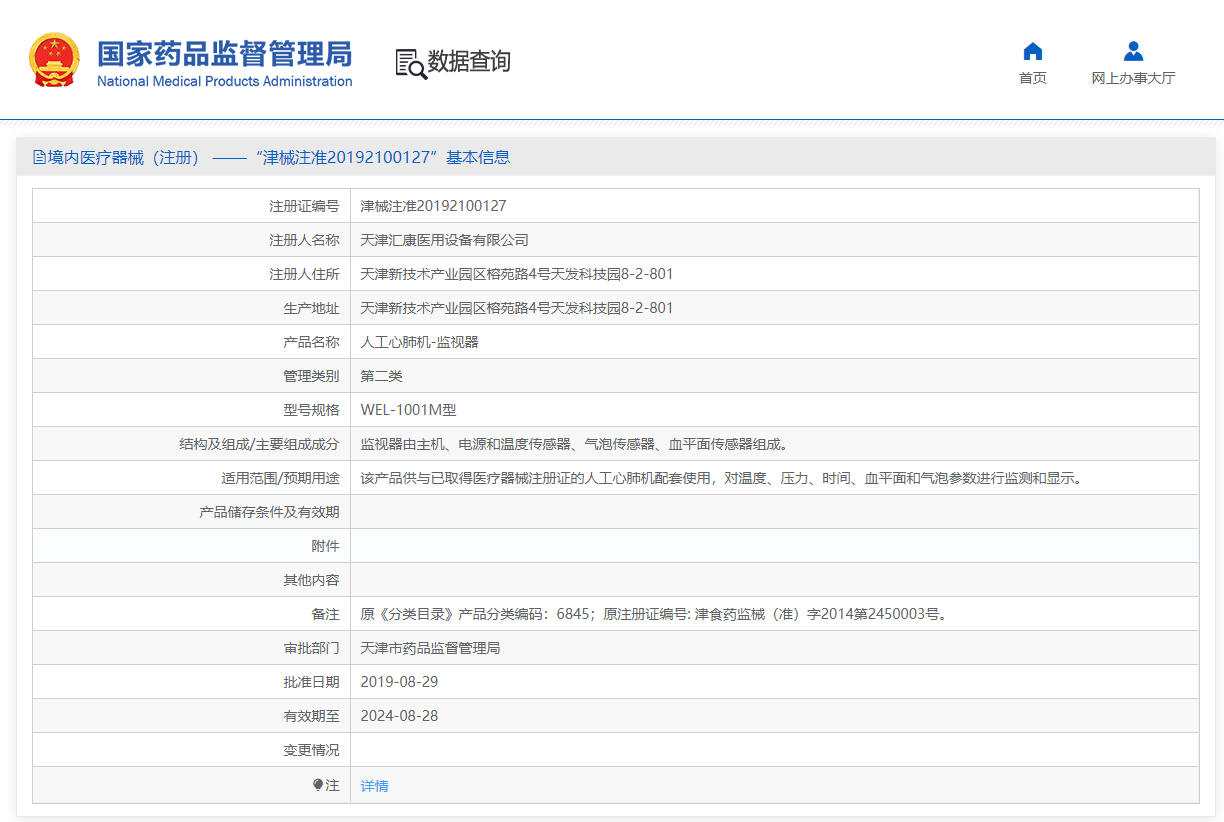Open the 数据查询 search icon

click(x=411, y=63)
